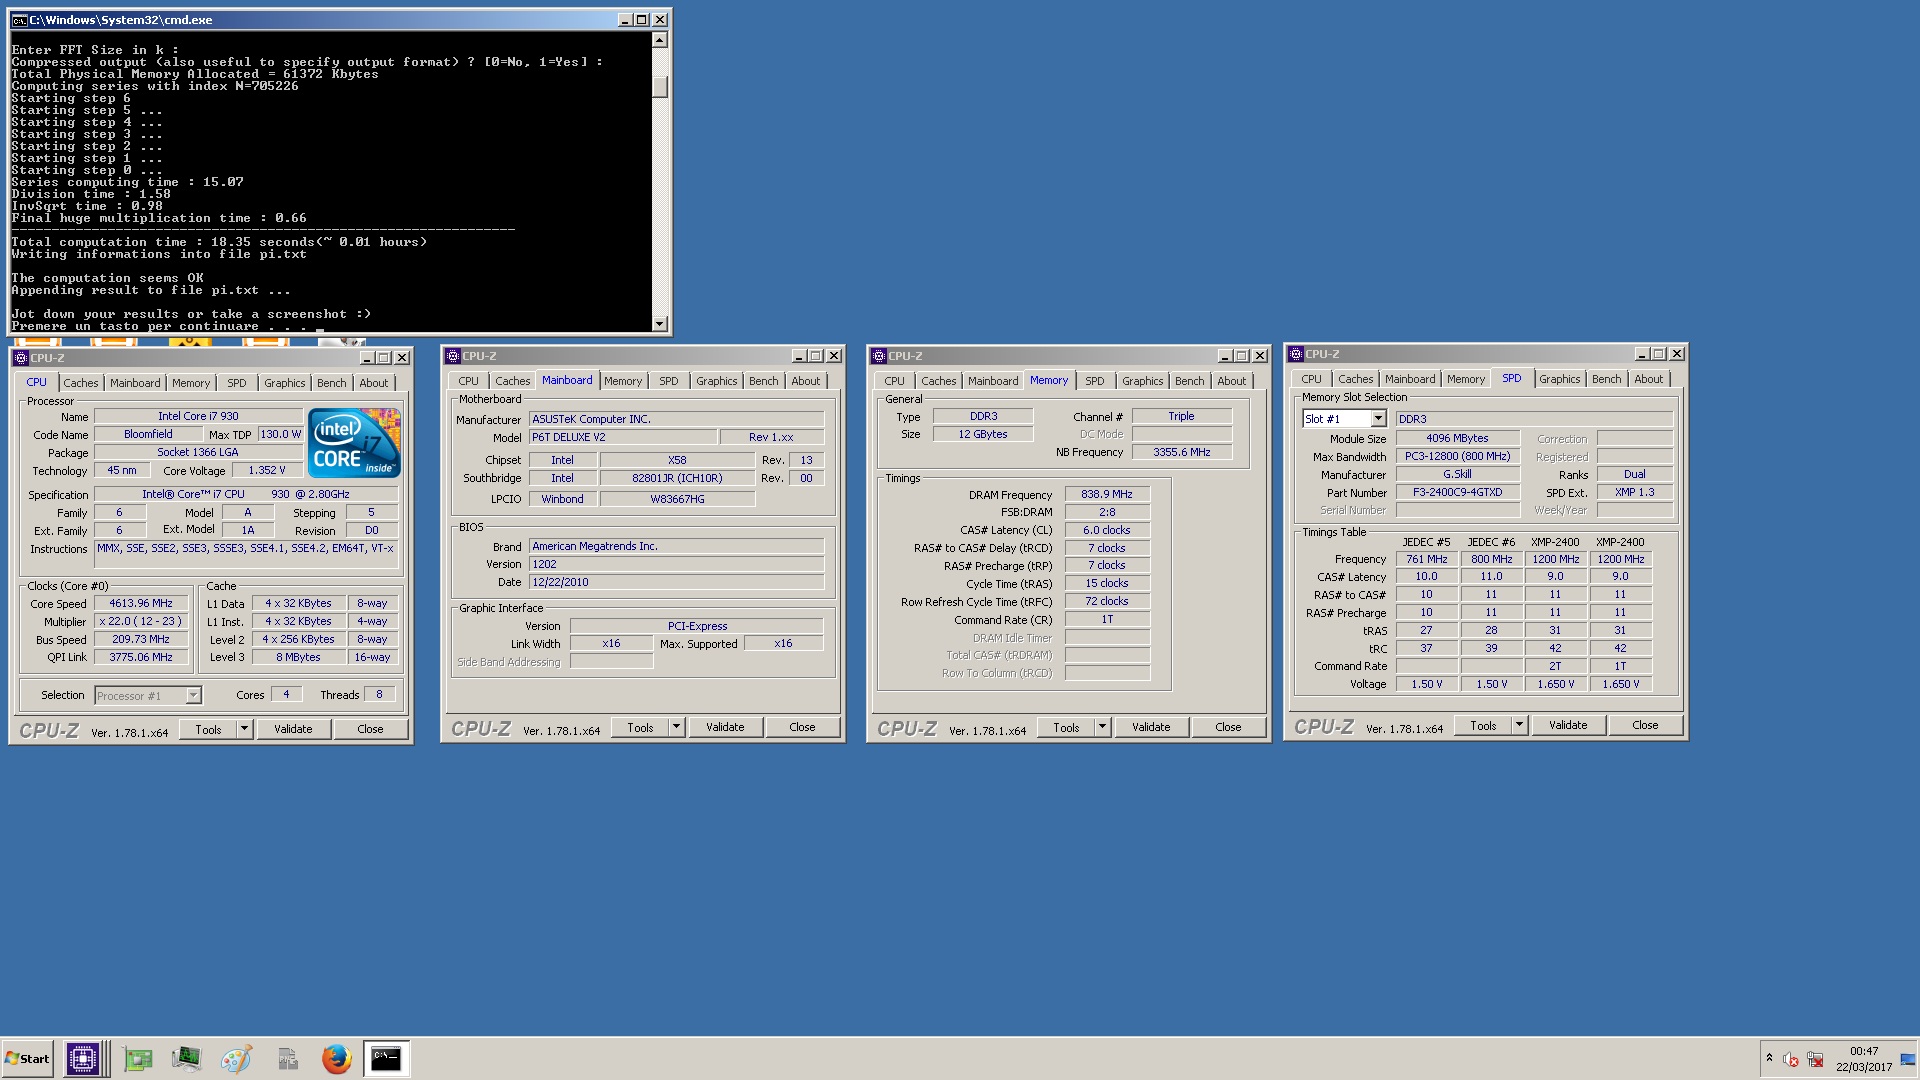
Task: Open the green circuit board taskbar icon
Action: click(138, 1059)
